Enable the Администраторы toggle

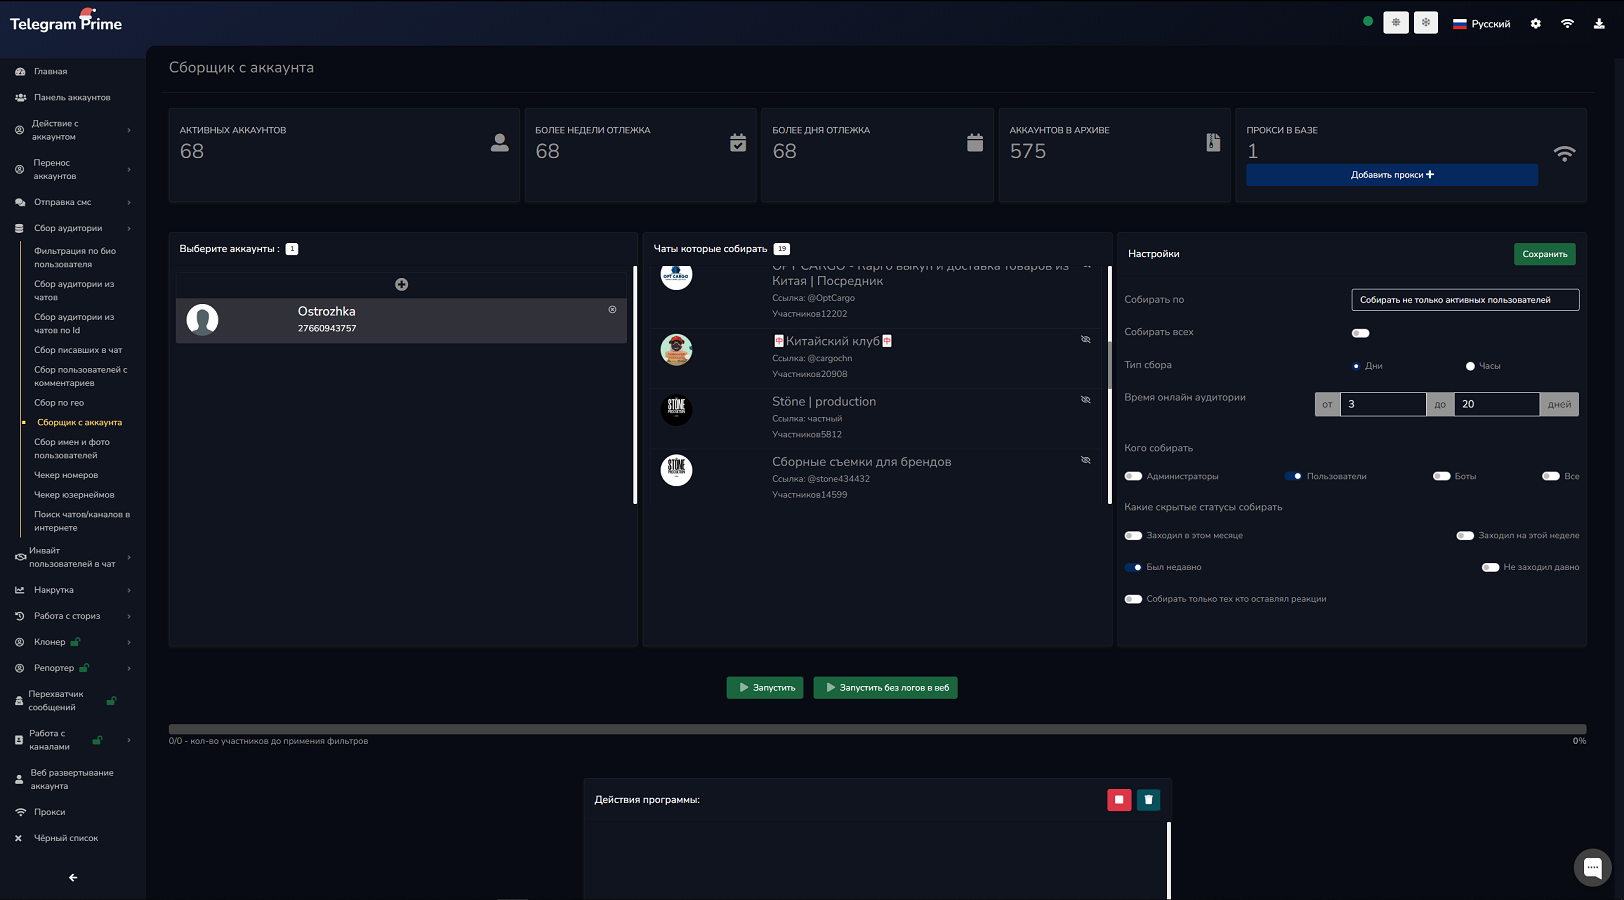pos(1133,477)
